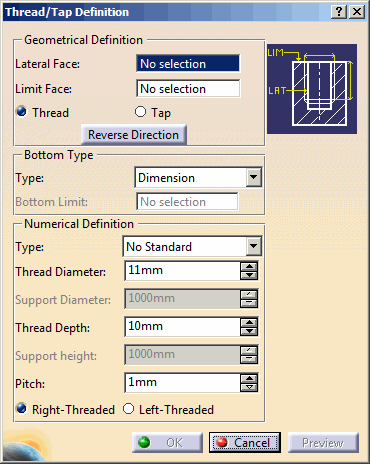Click the Limit Face selection field

pyautogui.click(x=188, y=89)
